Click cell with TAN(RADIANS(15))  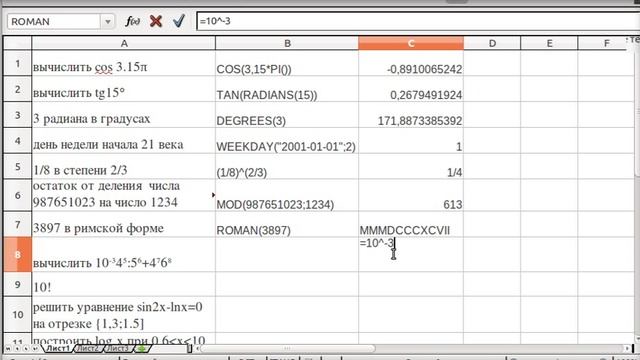pos(287,89)
